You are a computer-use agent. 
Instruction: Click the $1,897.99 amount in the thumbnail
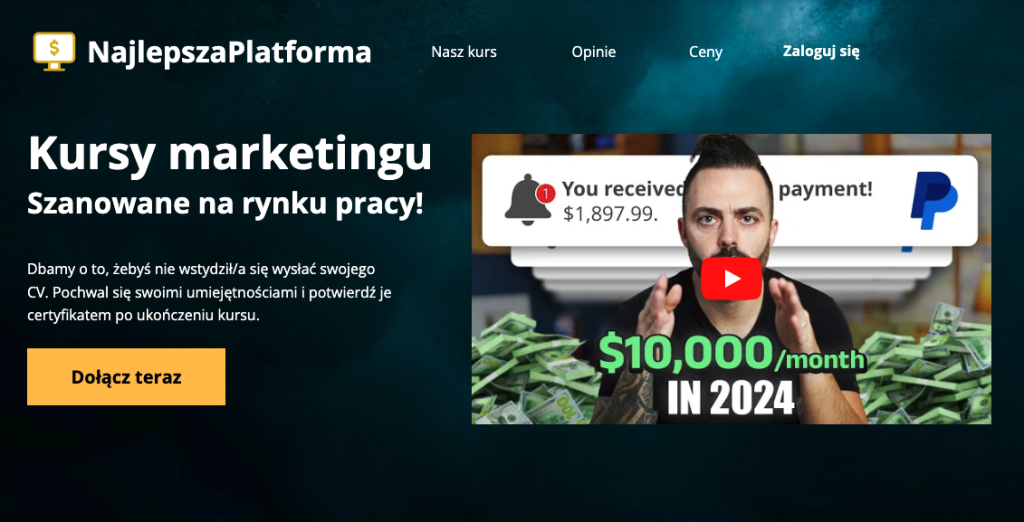610,214
